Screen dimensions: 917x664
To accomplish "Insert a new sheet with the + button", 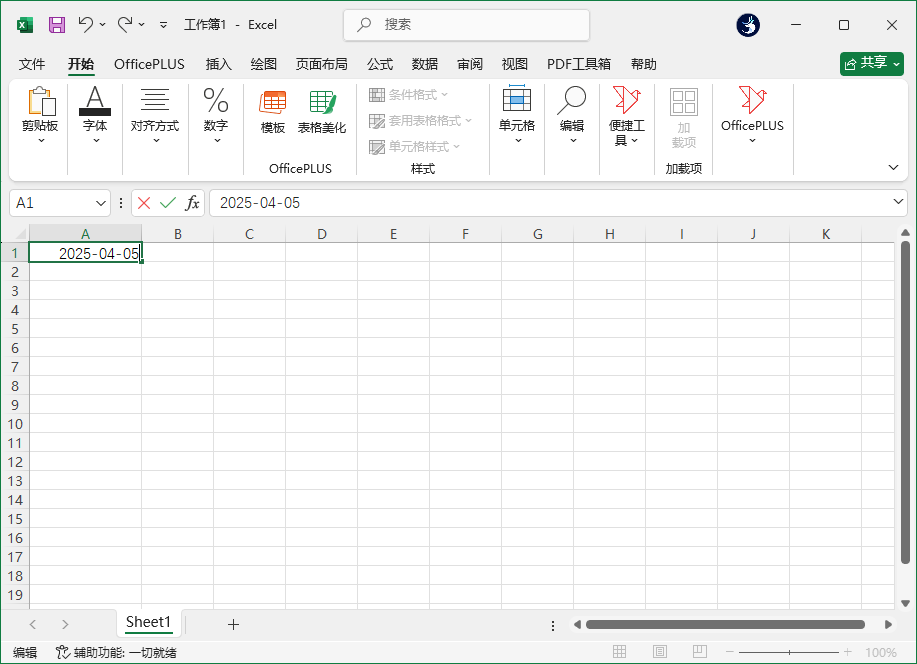I will 233,623.
